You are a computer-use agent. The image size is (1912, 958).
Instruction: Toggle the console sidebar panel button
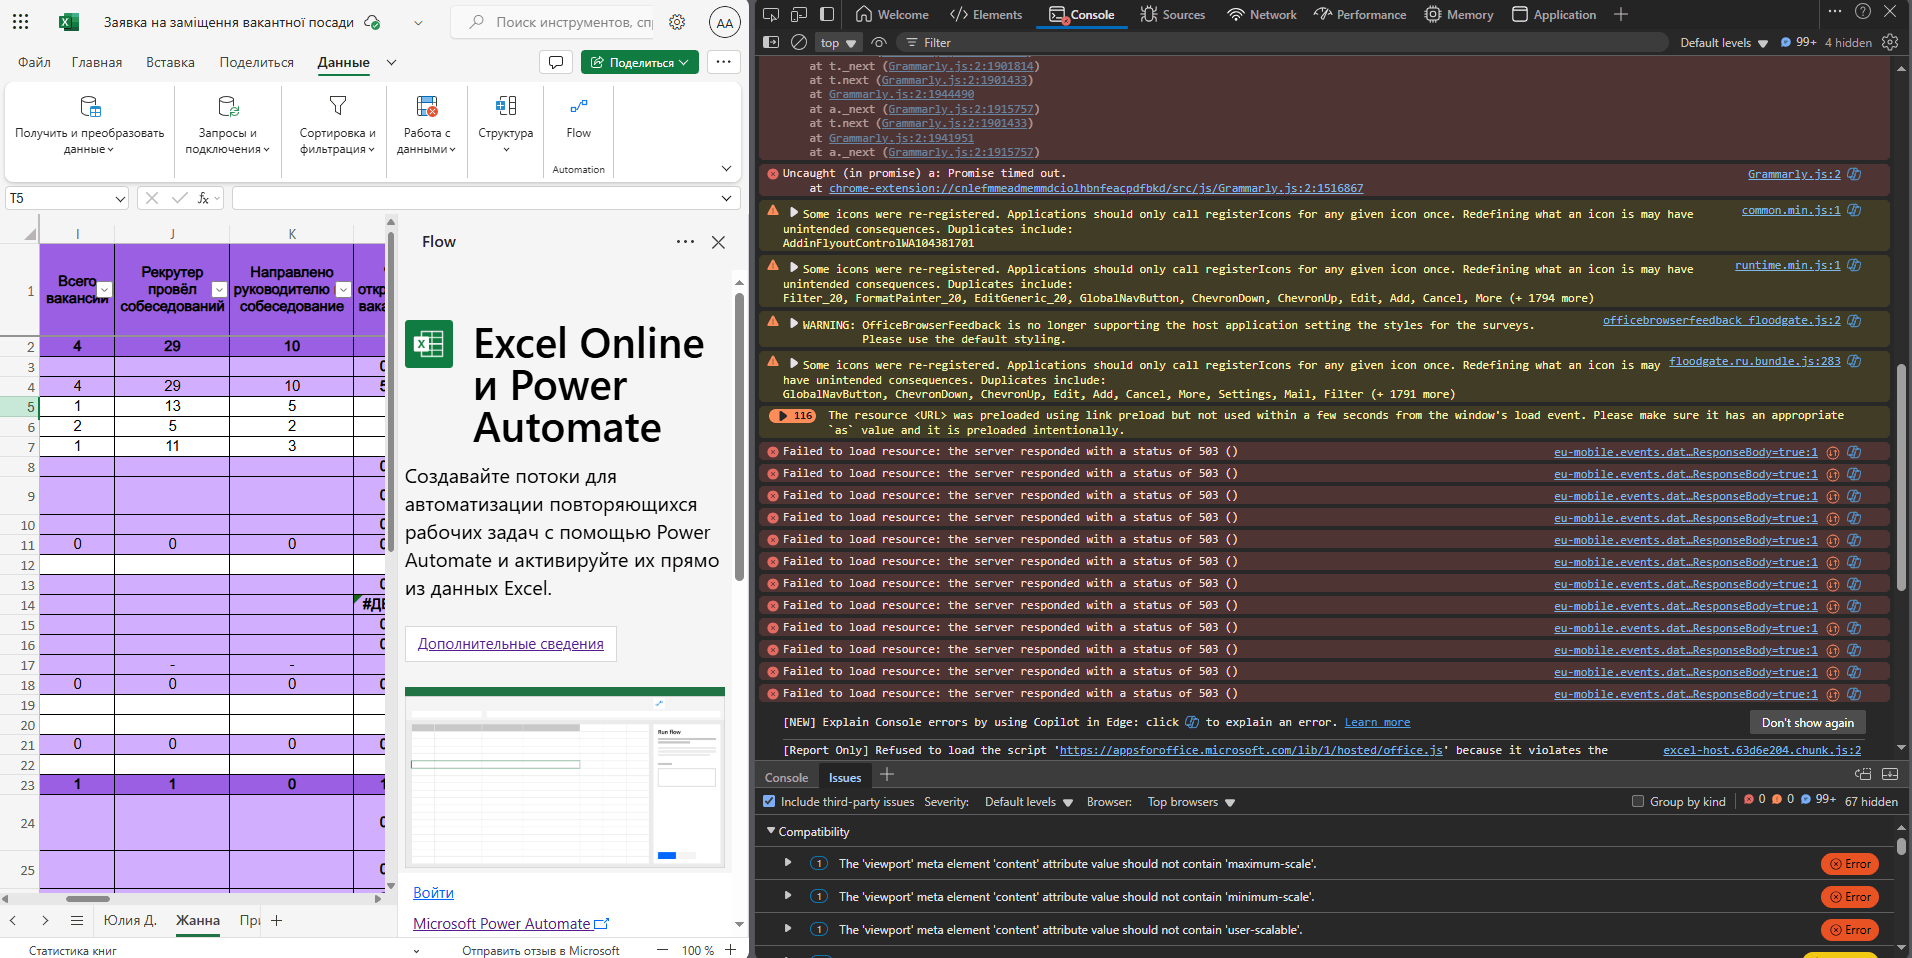tap(771, 42)
